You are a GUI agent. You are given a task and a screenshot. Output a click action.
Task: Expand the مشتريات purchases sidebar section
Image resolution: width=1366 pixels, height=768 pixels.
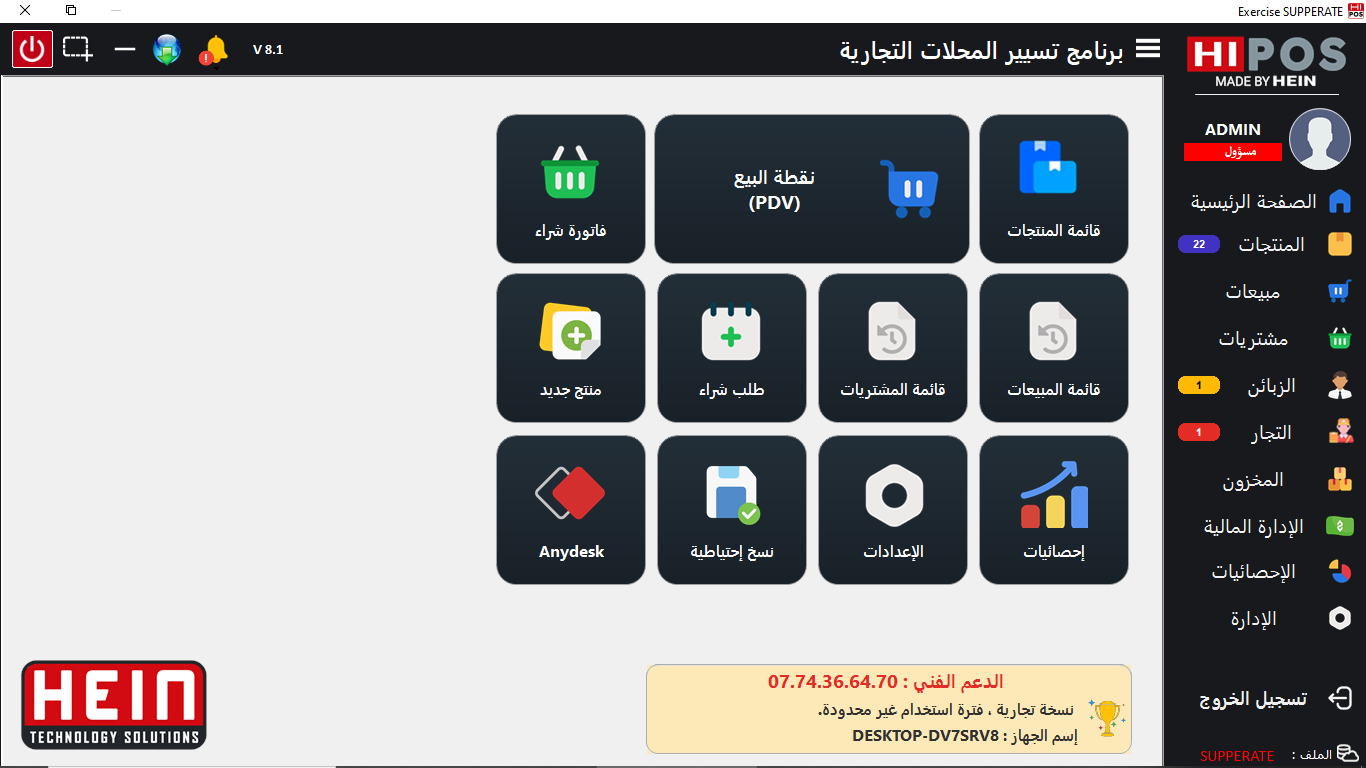pos(1253,339)
